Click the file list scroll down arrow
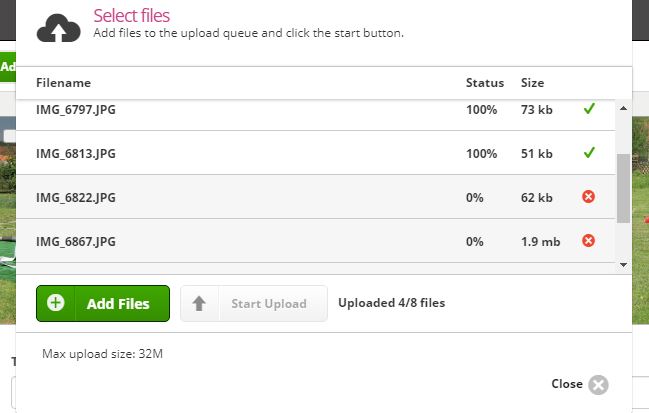 point(623,265)
